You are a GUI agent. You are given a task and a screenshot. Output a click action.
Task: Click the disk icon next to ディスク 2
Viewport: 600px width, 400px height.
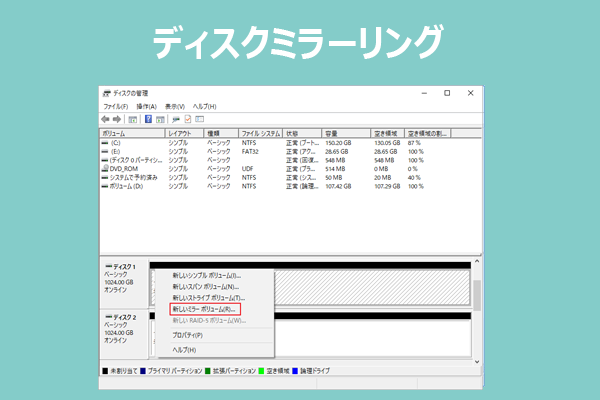(109, 317)
